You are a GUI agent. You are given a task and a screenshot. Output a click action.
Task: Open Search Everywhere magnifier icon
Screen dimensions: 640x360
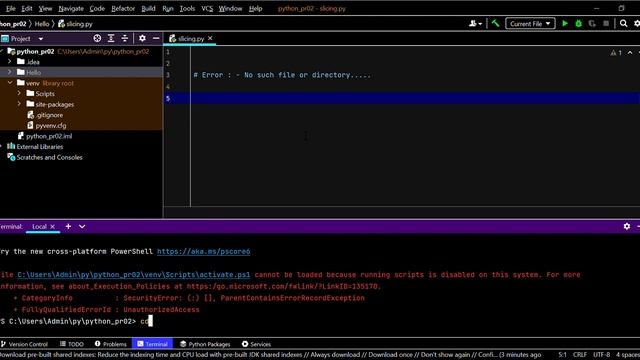[623, 24]
